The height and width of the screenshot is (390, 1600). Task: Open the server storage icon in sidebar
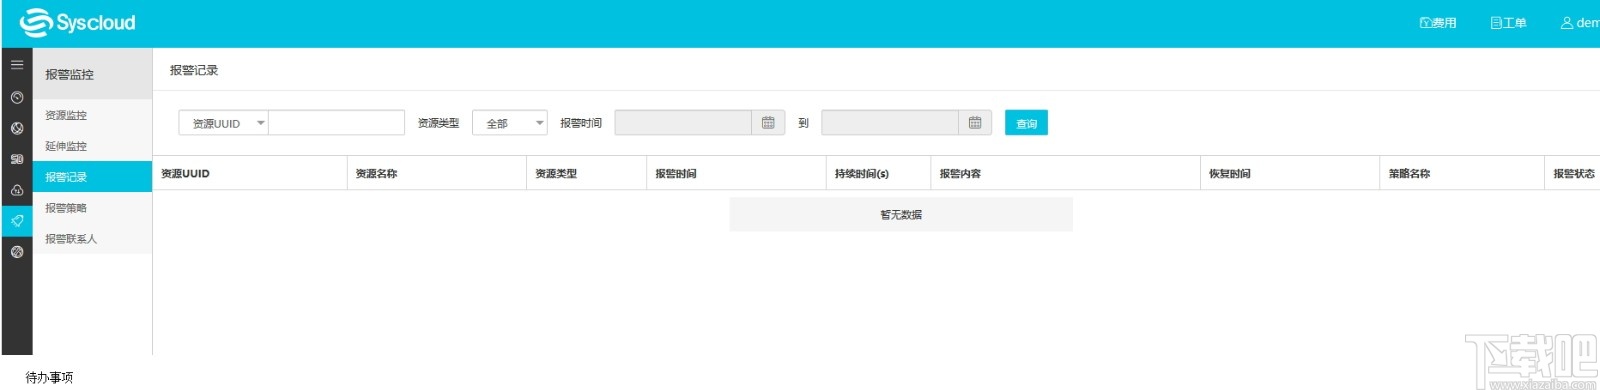[17, 159]
